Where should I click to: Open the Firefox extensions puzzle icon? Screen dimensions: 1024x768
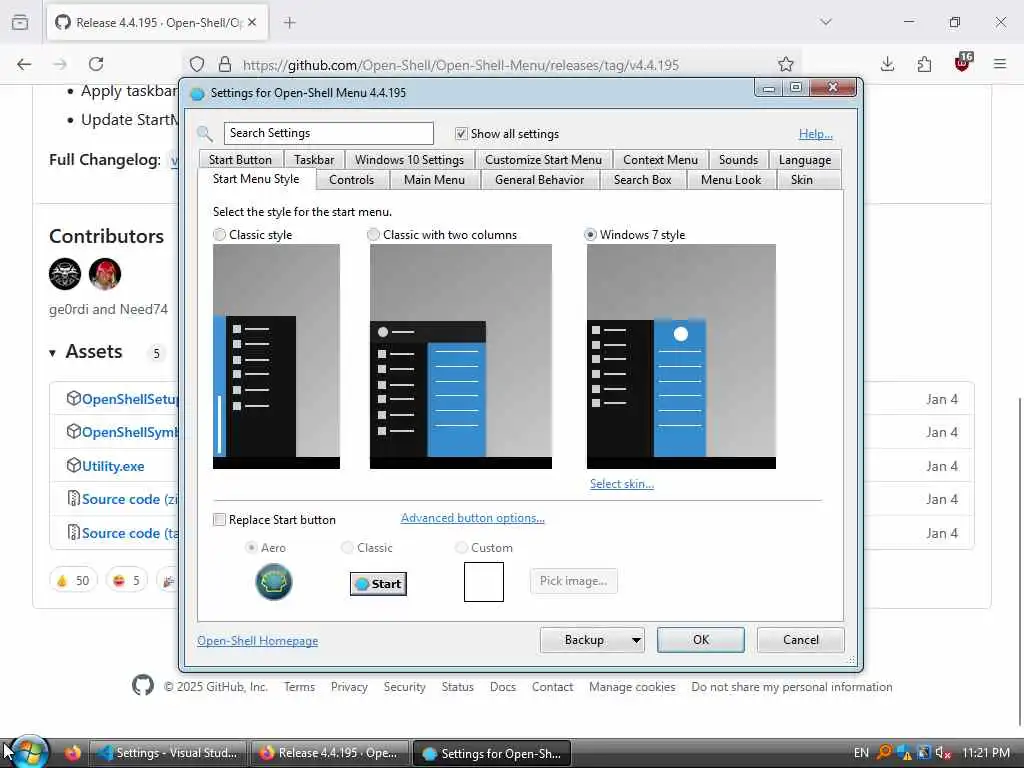coord(924,64)
